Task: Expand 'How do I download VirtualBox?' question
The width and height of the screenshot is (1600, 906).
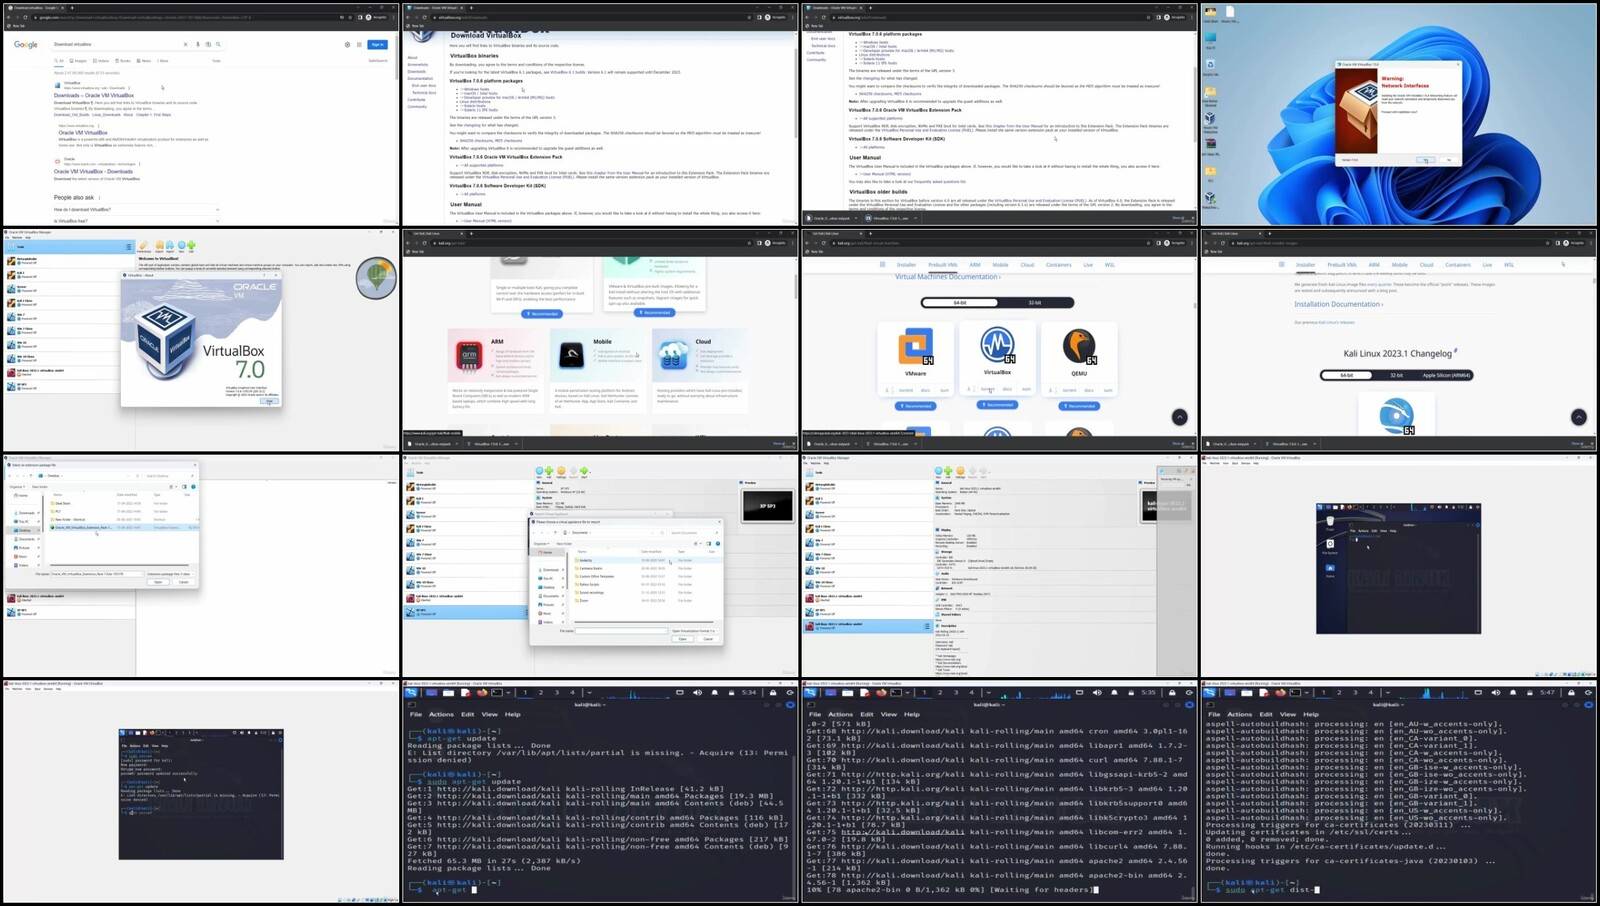Action: click(136, 209)
